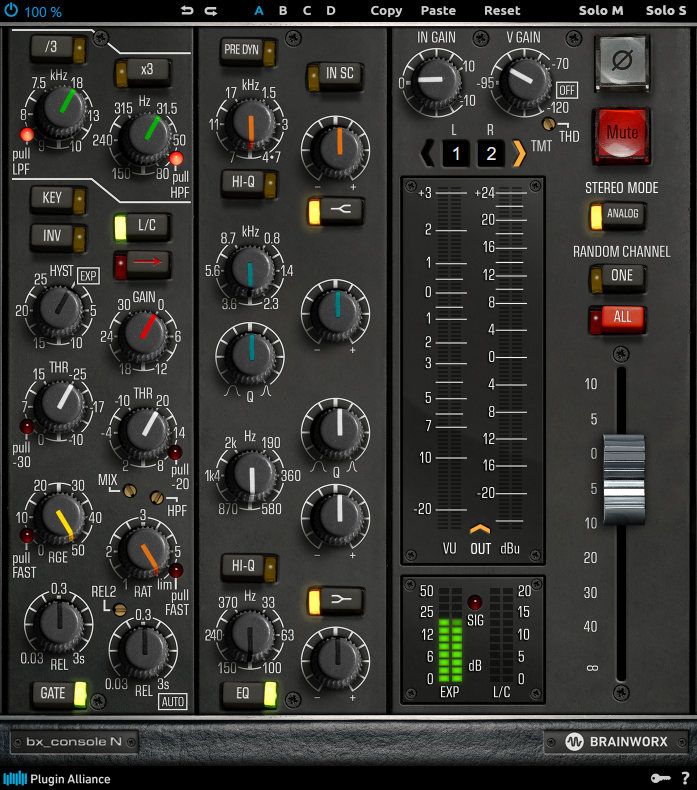Image resolution: width=697 pixels, height=790 pixels.
Task: Open the key license icon
Action: tap(660, 778)
